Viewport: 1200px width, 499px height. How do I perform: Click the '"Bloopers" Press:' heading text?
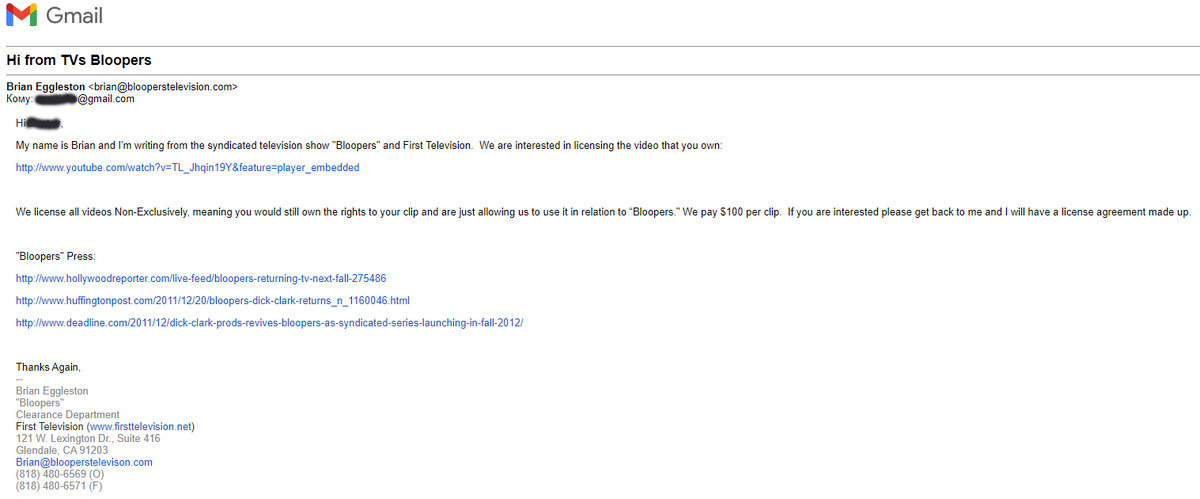(55, 256)
